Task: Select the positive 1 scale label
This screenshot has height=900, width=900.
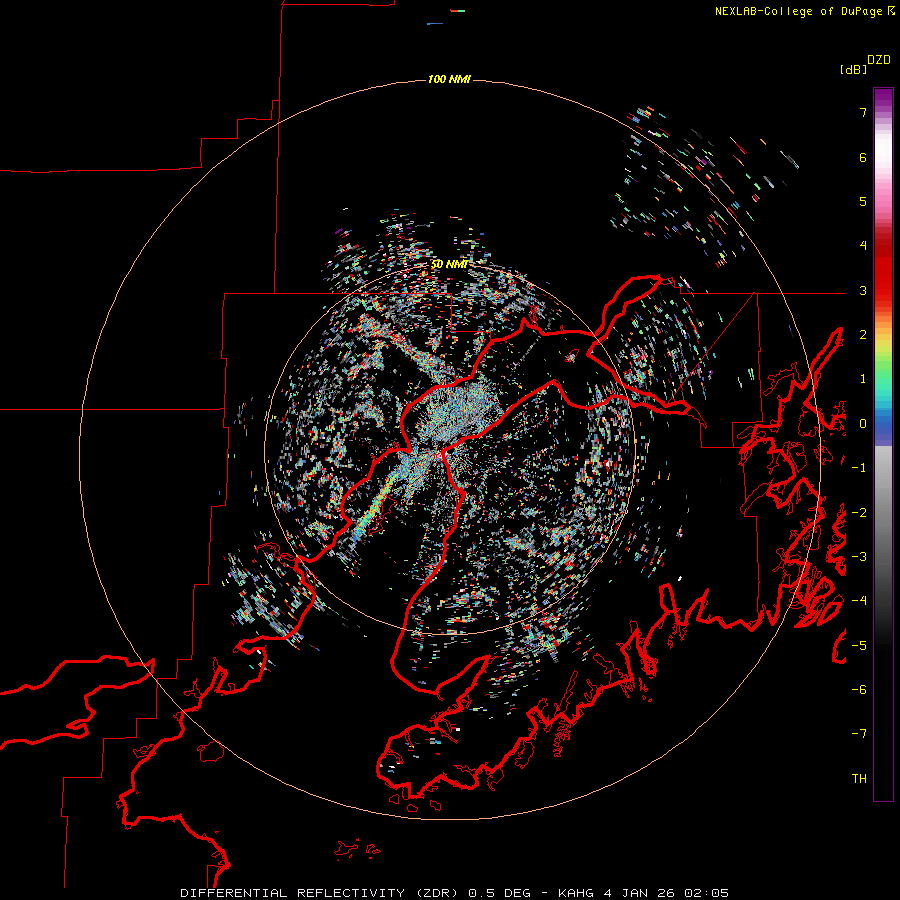Action: [x=863, y=379]
